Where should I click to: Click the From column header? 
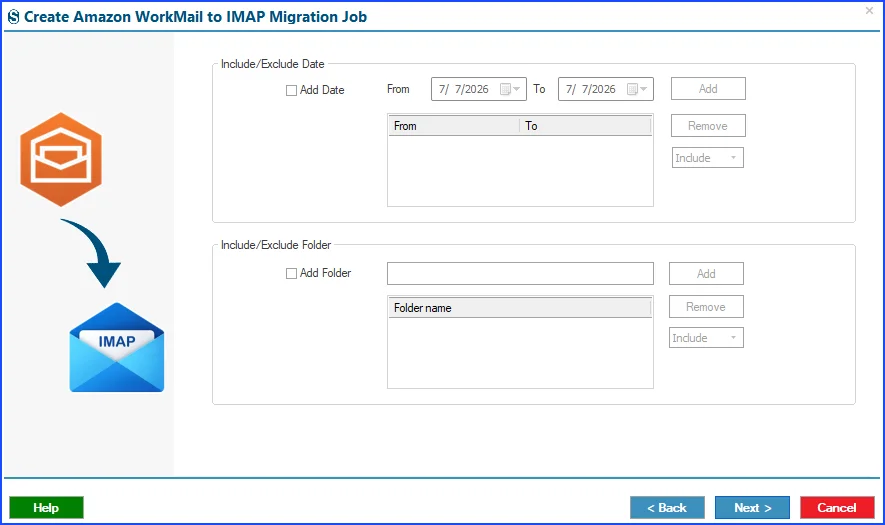click(x=453, y=126)
